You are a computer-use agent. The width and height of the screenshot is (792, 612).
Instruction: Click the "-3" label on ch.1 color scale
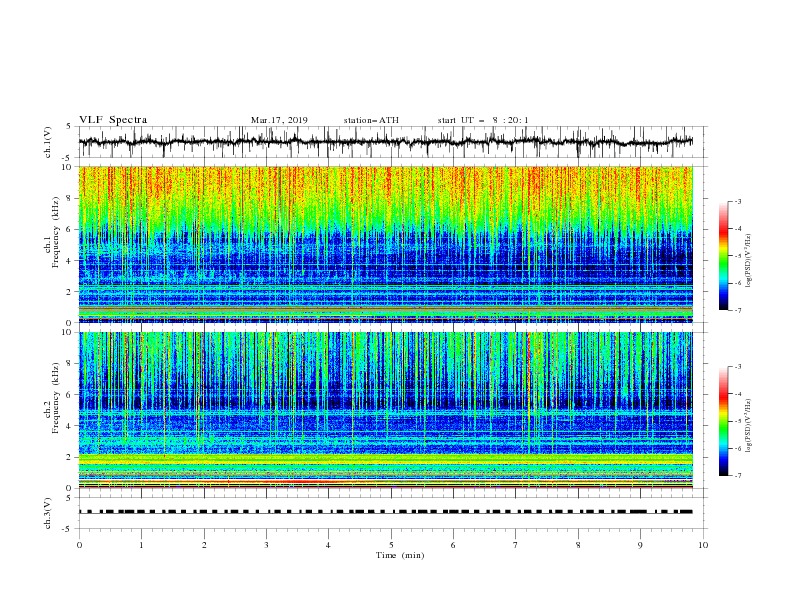[x=737, y=201]
